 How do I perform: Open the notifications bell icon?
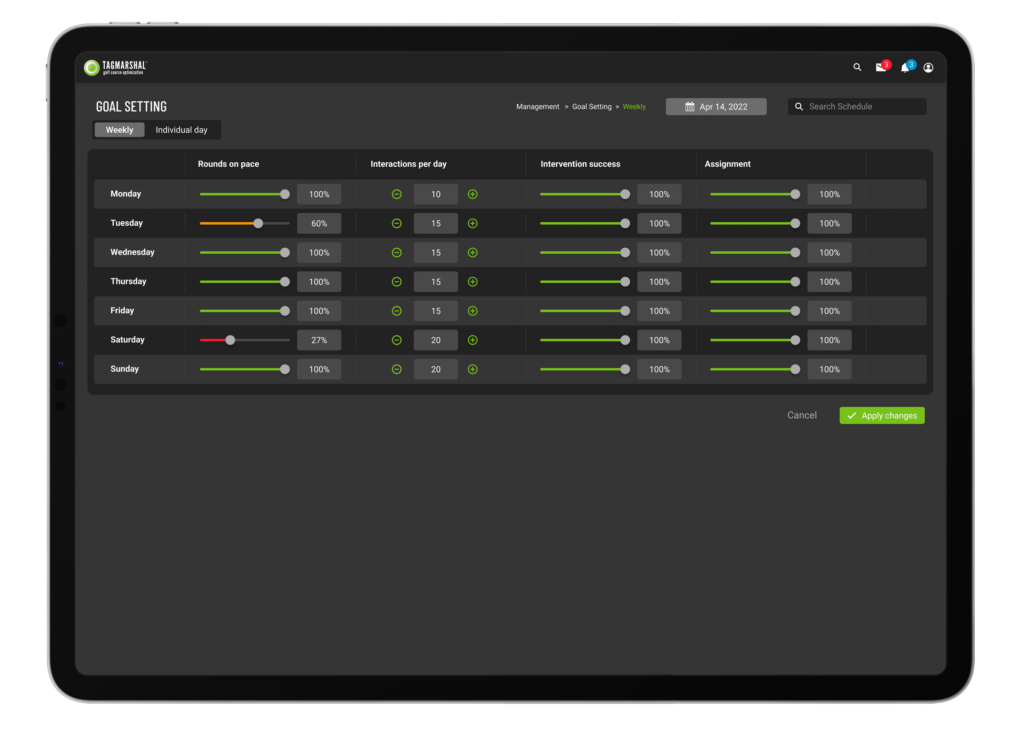pos(907,67)
